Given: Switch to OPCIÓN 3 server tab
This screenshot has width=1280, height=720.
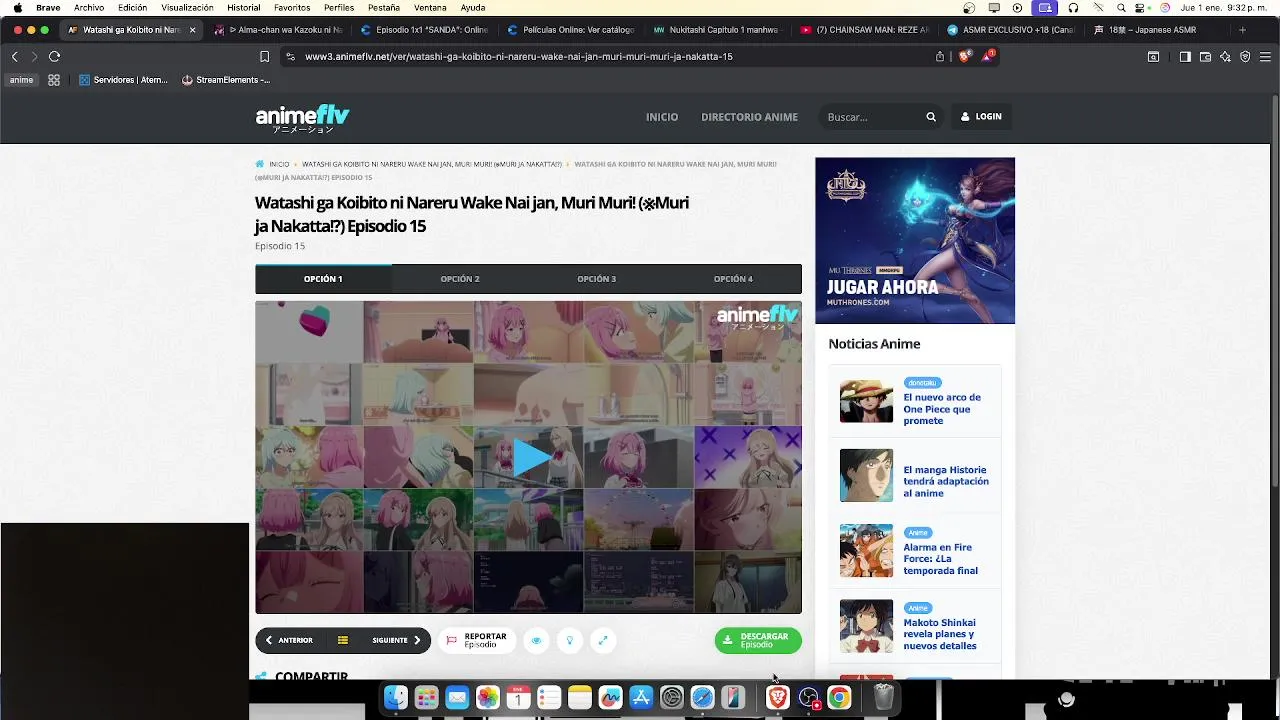Looking at the screenshot, I should (596, 279).
